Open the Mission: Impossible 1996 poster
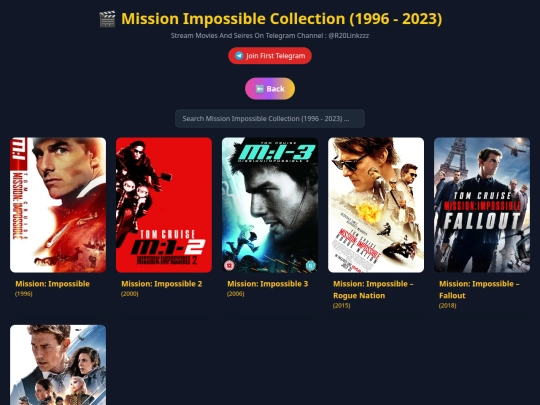Screen dimensions: 540x405 [58, 205]
